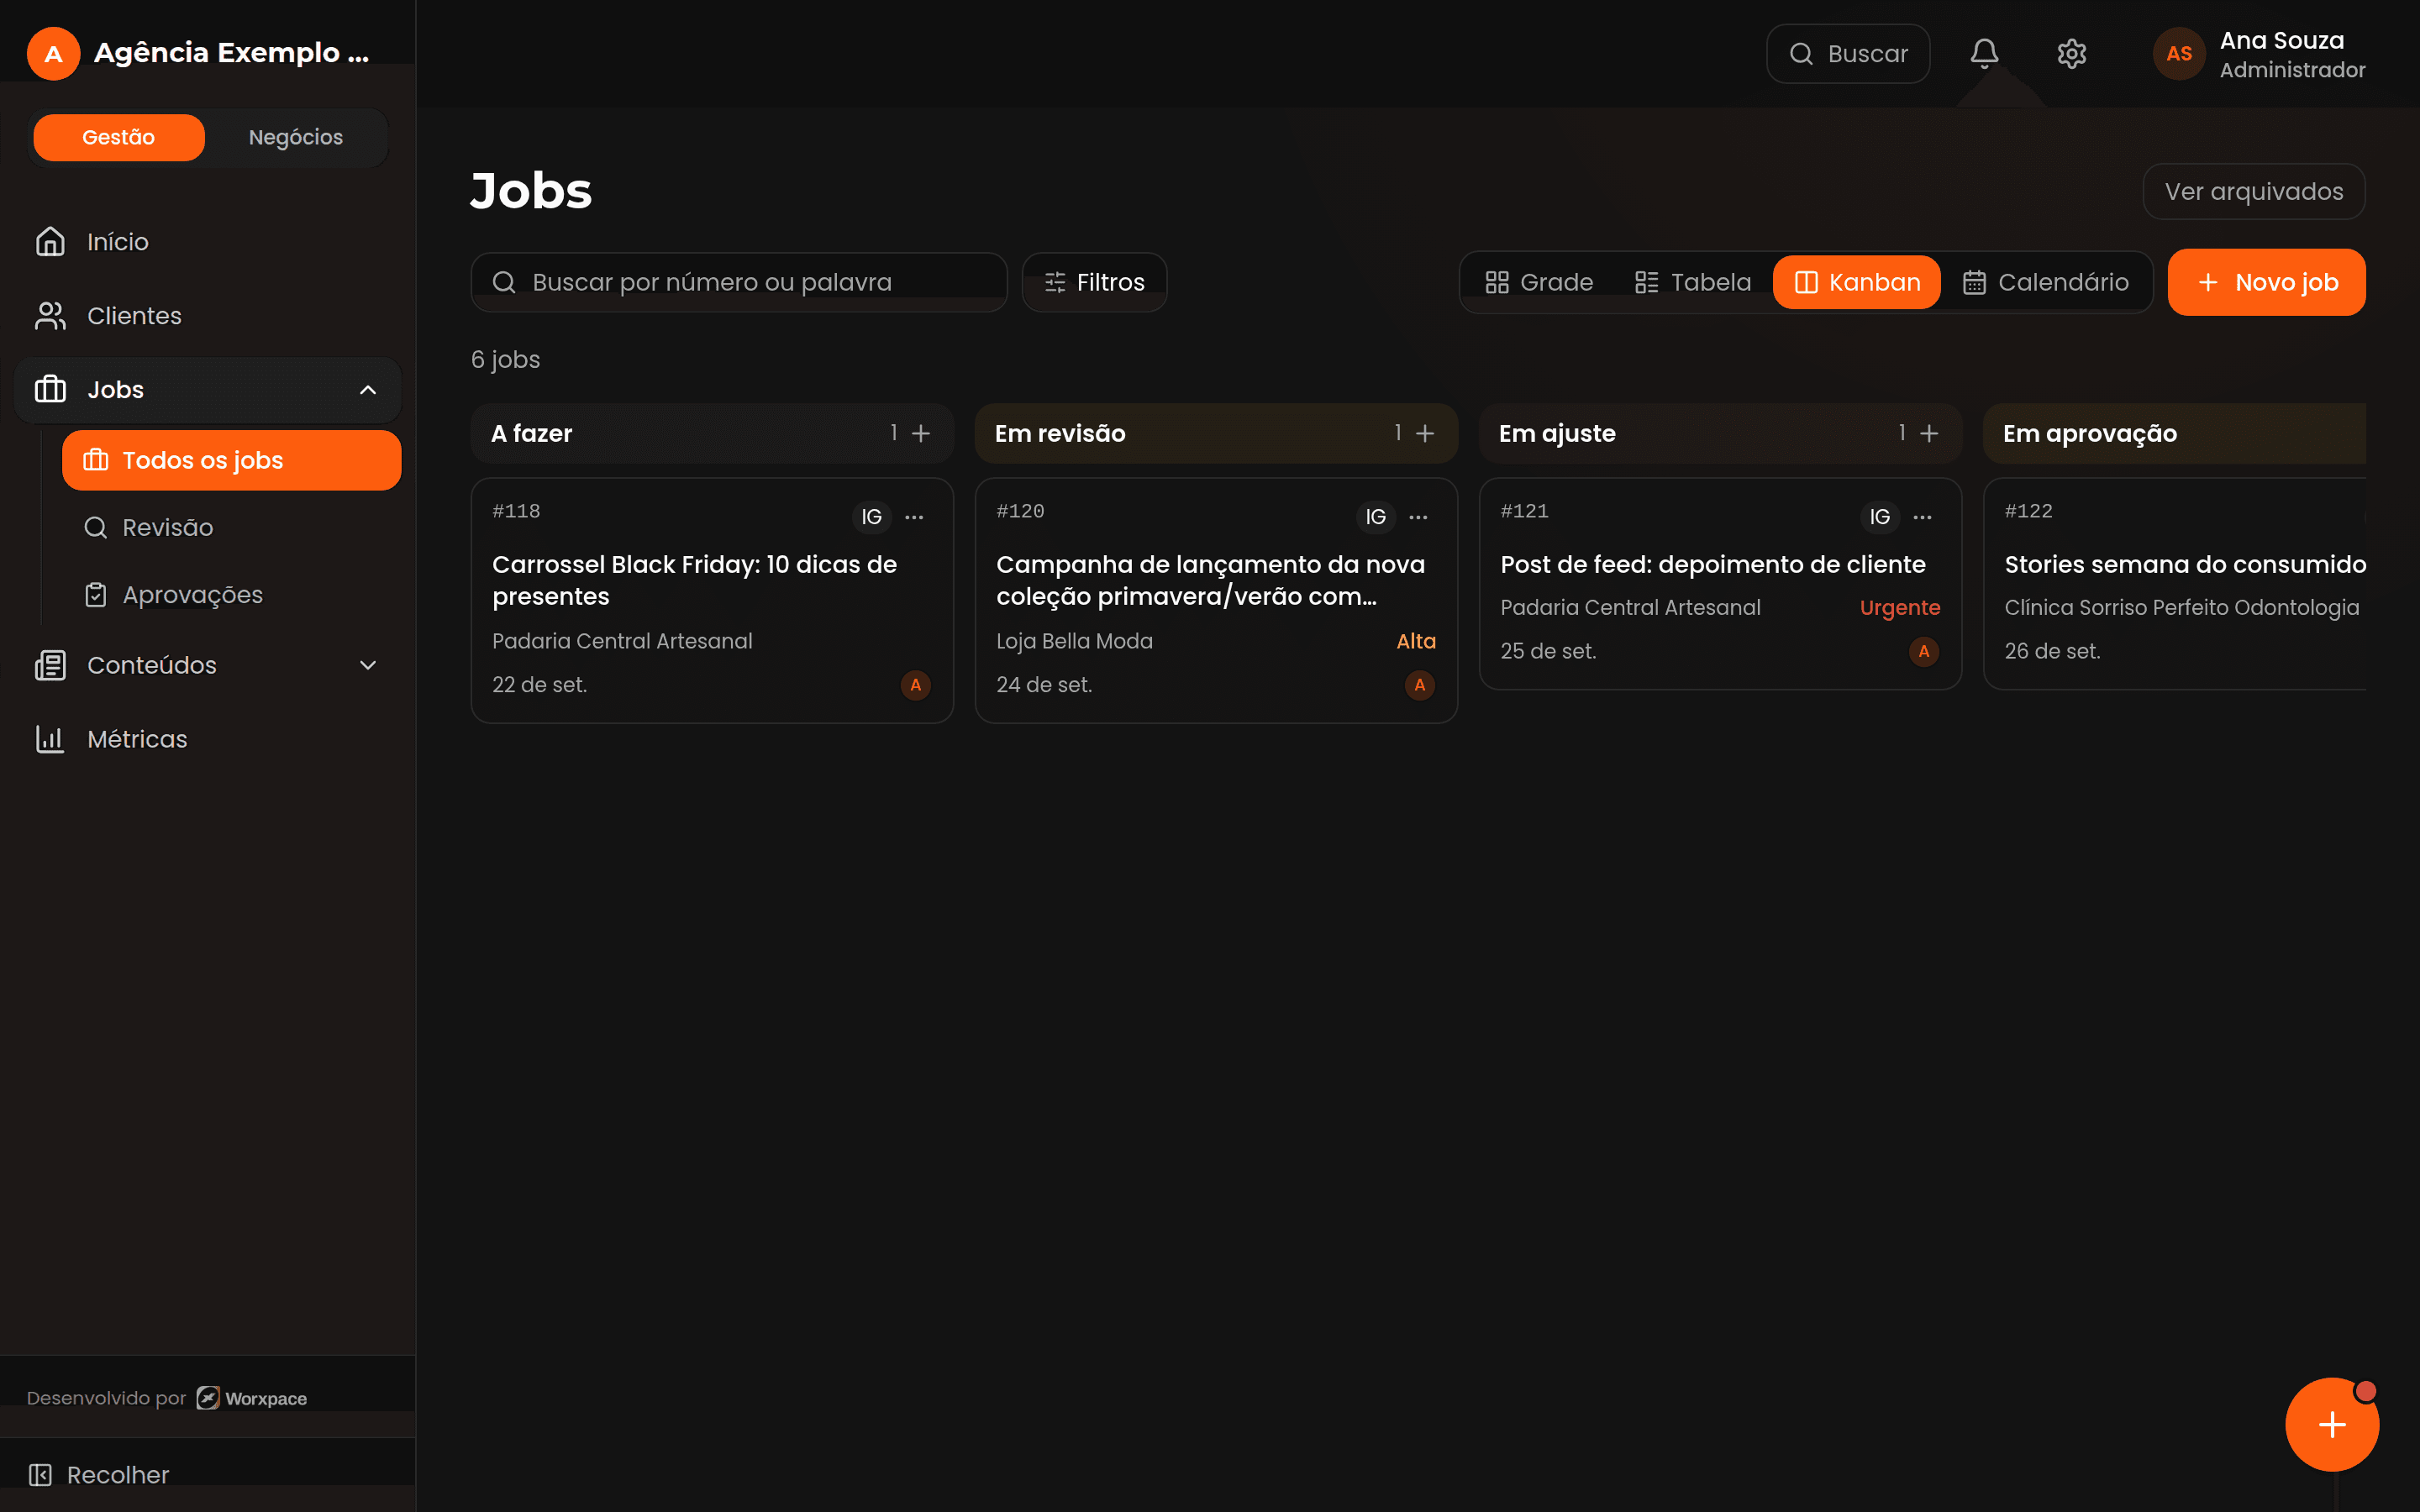Open Revisão submenu item

231,527
